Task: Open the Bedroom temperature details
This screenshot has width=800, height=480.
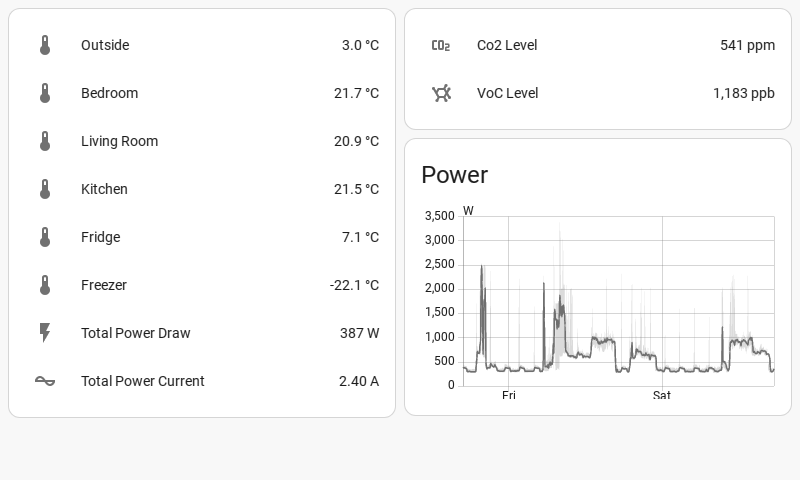Action: [x=109, y=93]
